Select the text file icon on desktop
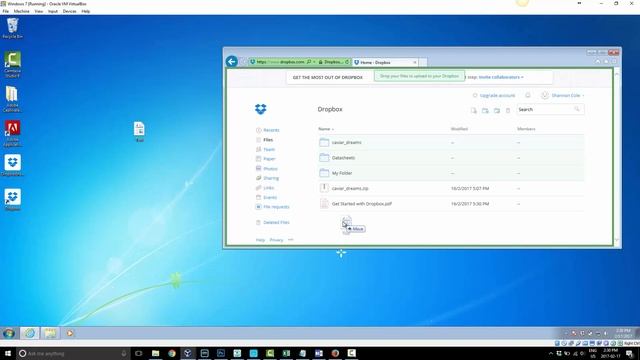Screen dimensions: 640x360 [x=139, y=131]
